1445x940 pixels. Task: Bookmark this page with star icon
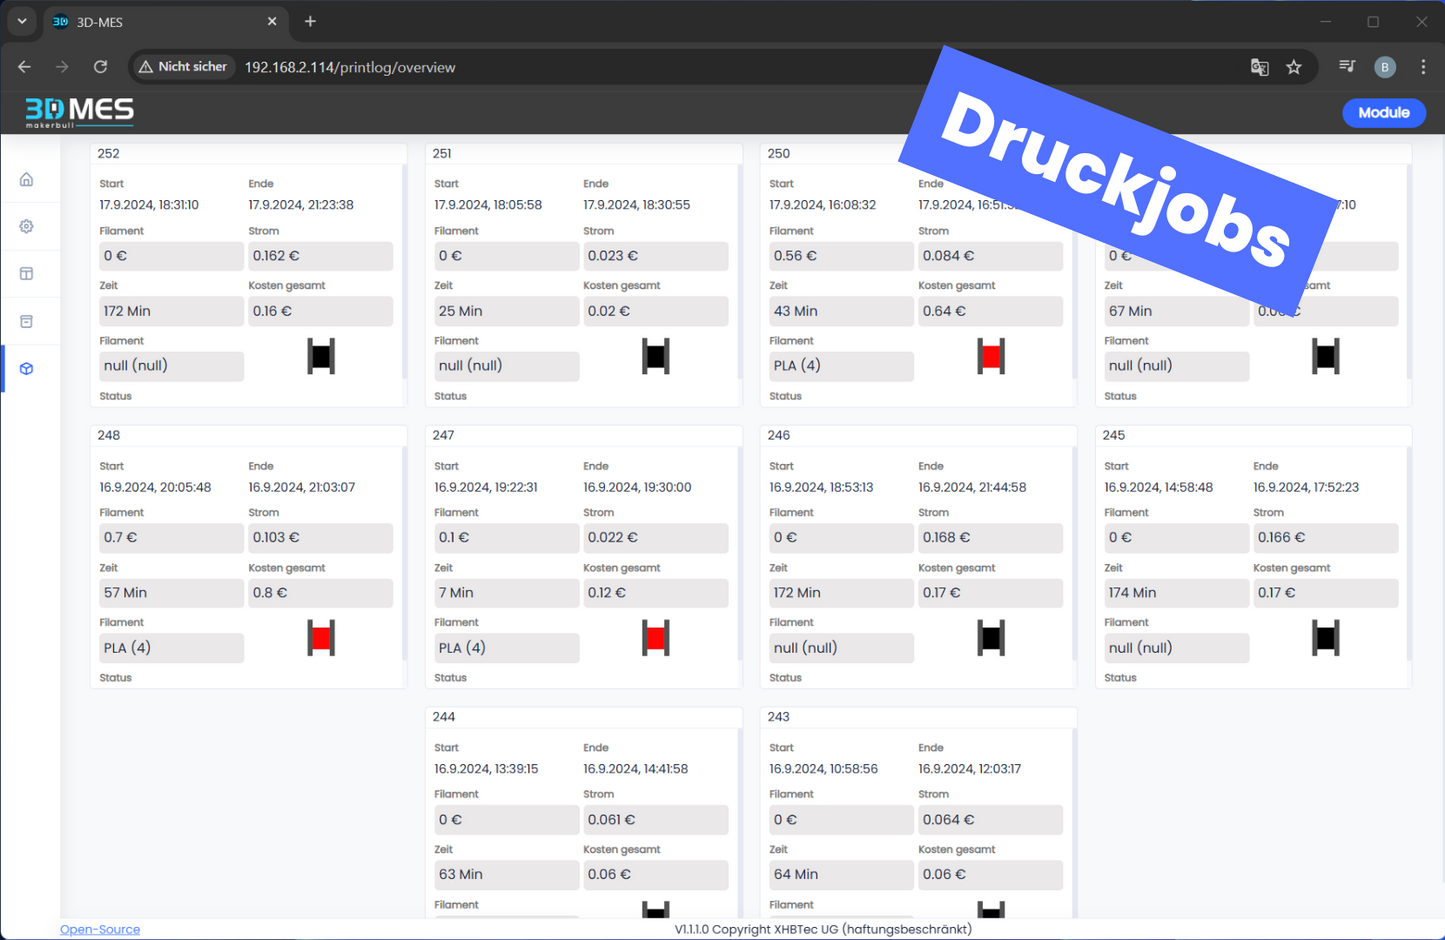[1294, 67]
